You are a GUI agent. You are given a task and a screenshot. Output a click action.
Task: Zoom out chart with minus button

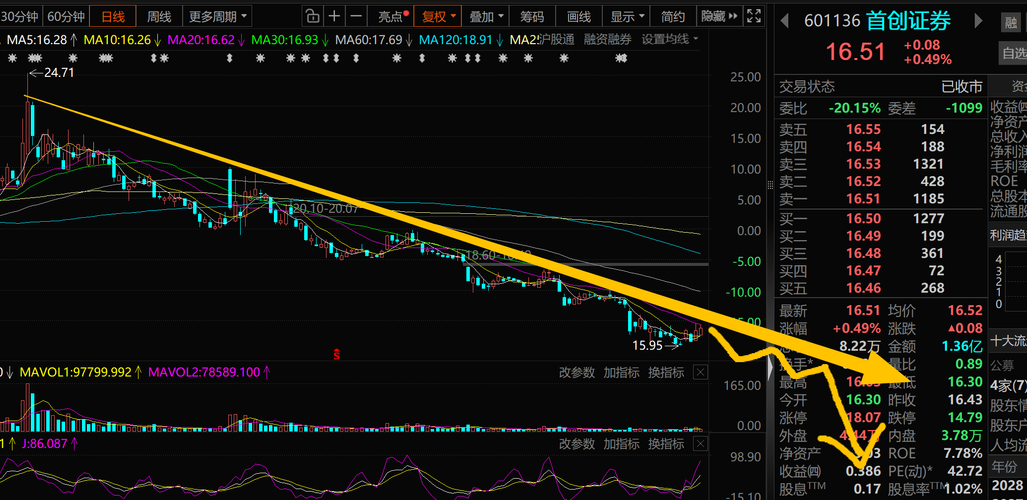click(x=356, y=16)
